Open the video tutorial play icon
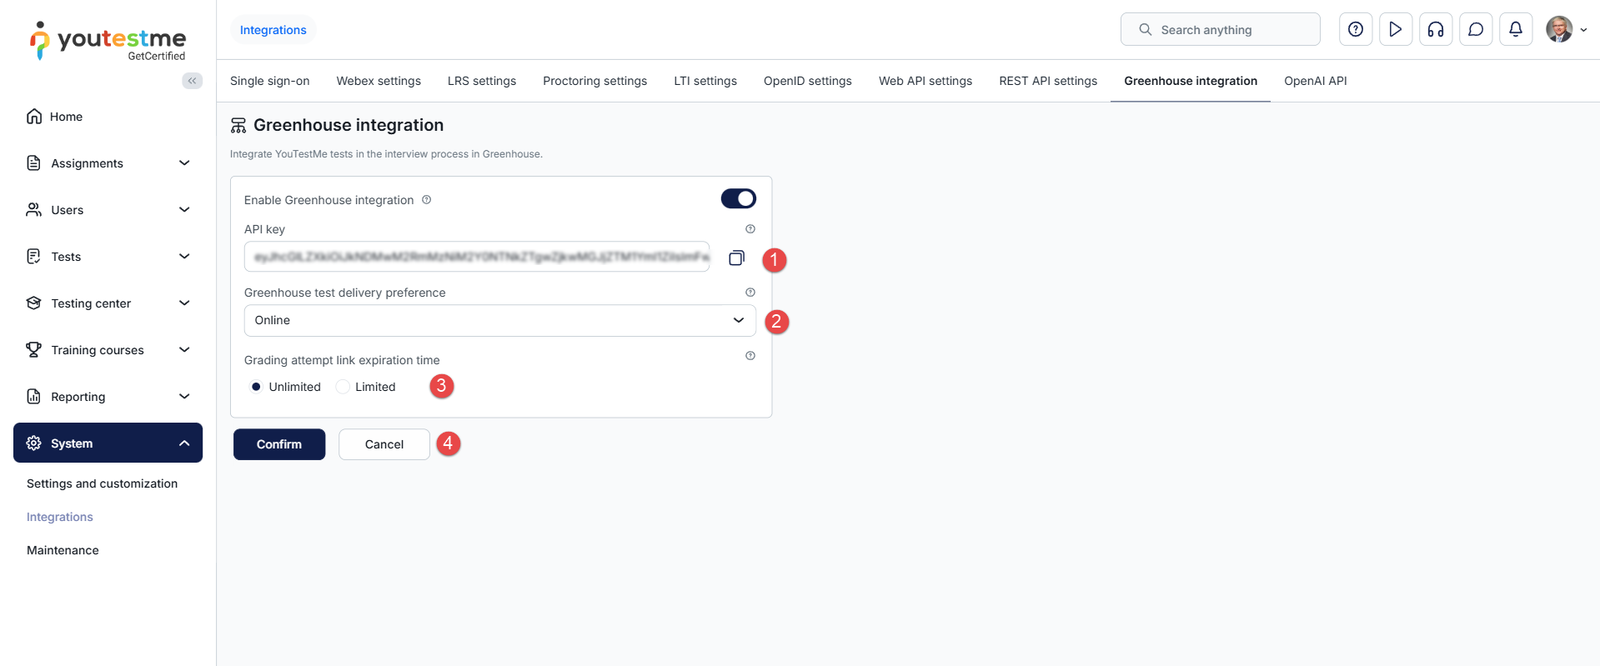Viewport: 1600px width, 666px height. pos(1395,30)
